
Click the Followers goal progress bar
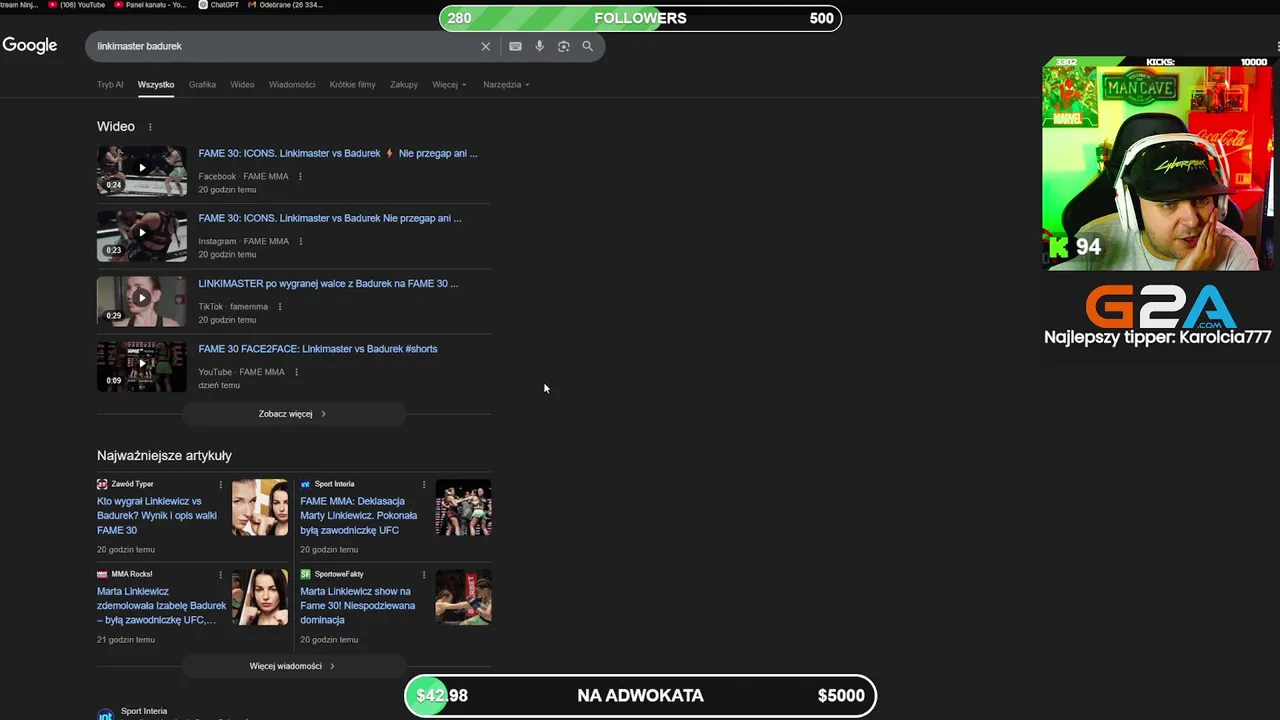tap(640, 18)
